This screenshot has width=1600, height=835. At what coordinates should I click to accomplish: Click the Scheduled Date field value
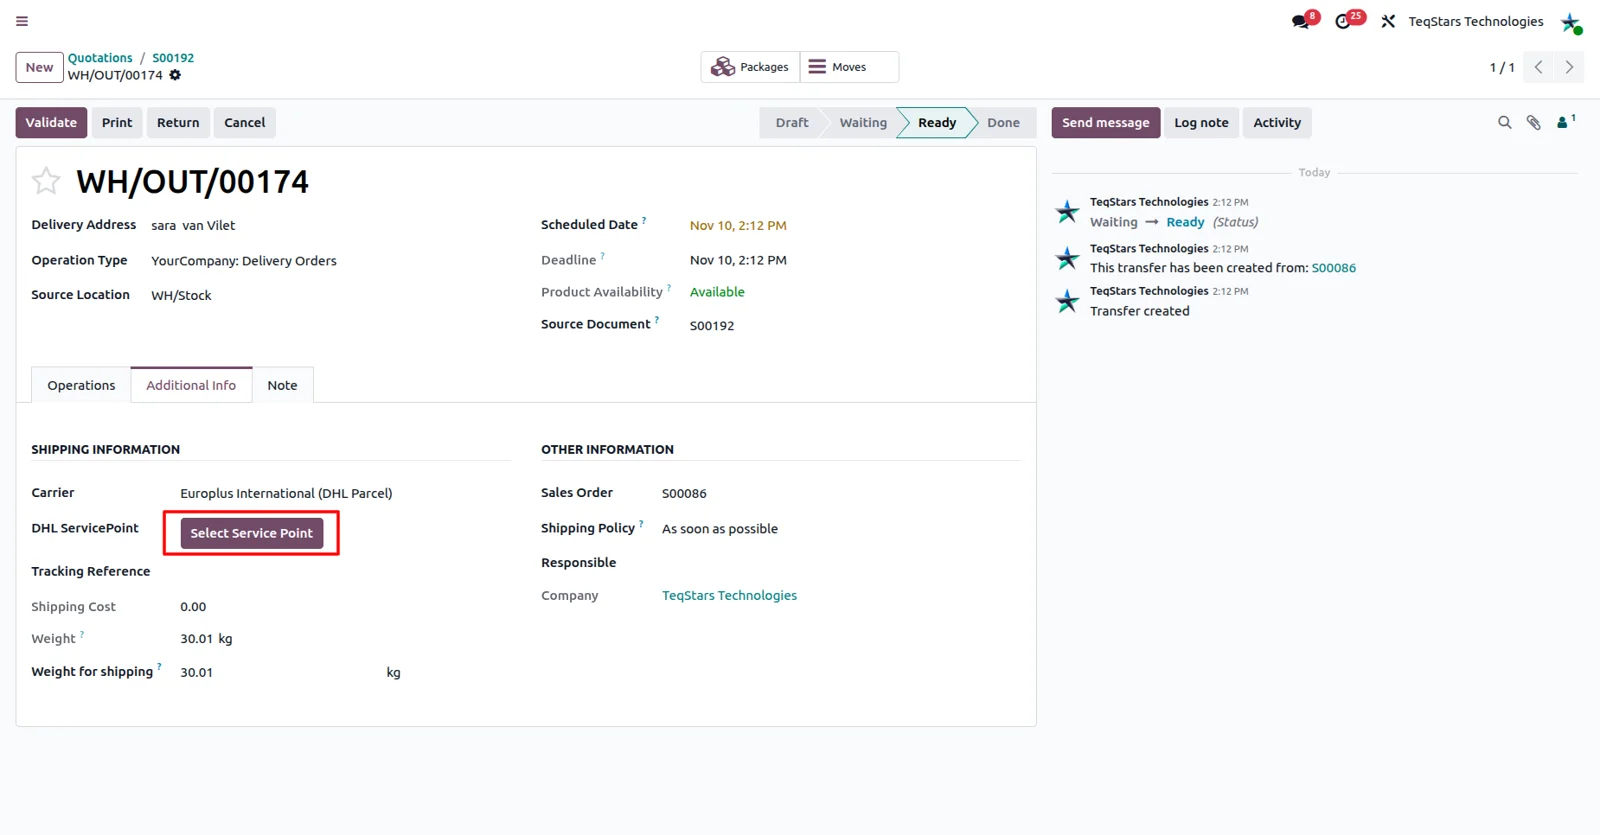tap(738, 225)
